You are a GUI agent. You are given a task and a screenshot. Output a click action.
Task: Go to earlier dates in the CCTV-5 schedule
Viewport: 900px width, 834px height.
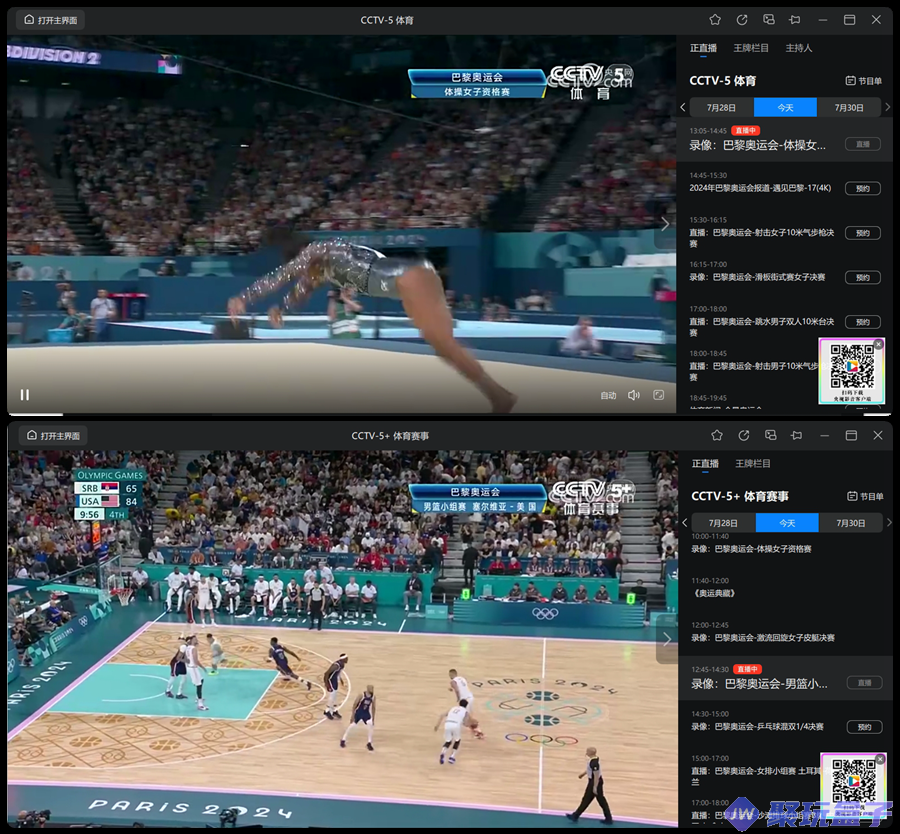(682, 107)
